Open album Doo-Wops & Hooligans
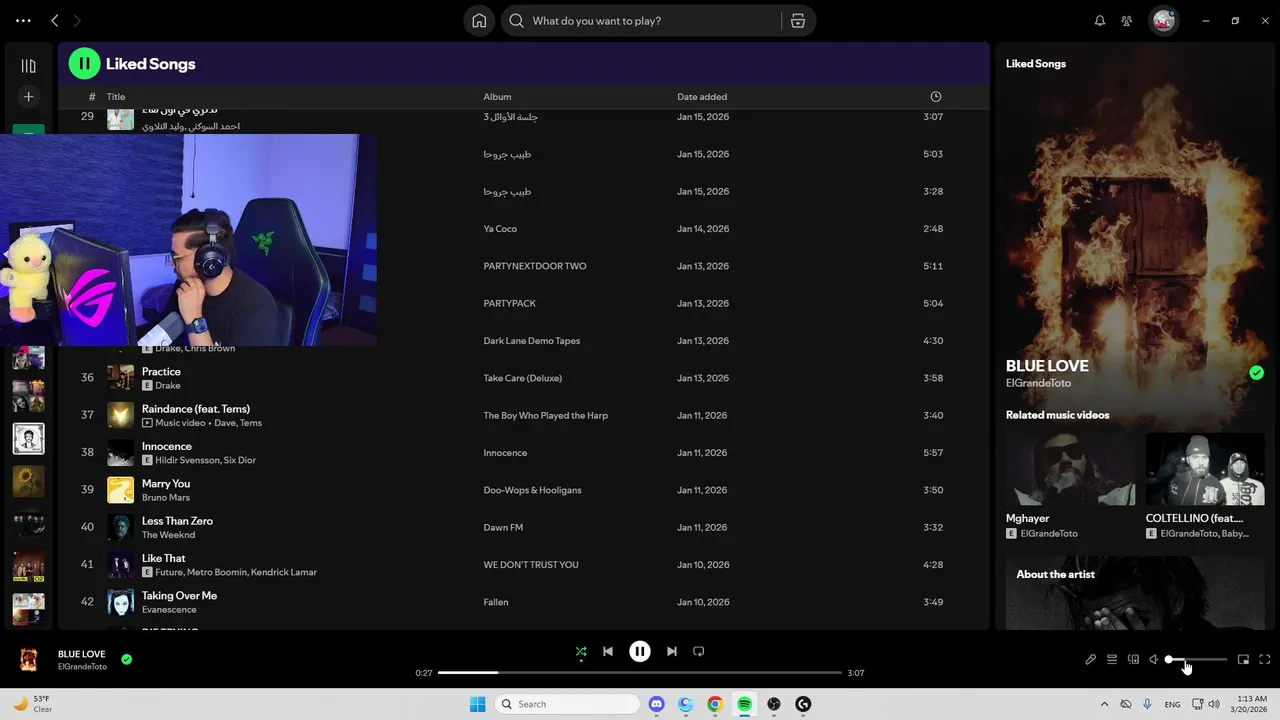Image resolution: width=1280 pixels, height=720 pixels. (x=532, y=490)
